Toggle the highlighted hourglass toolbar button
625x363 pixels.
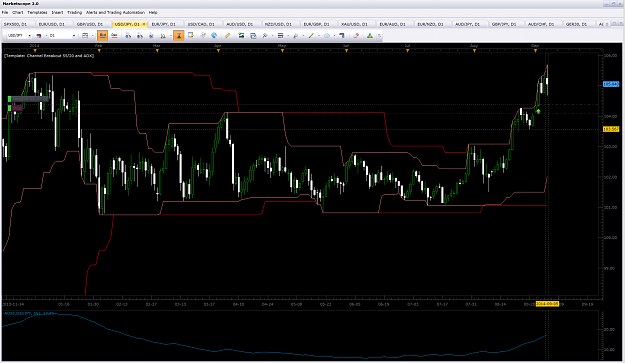pyautogui.click(x=179, y=35)
